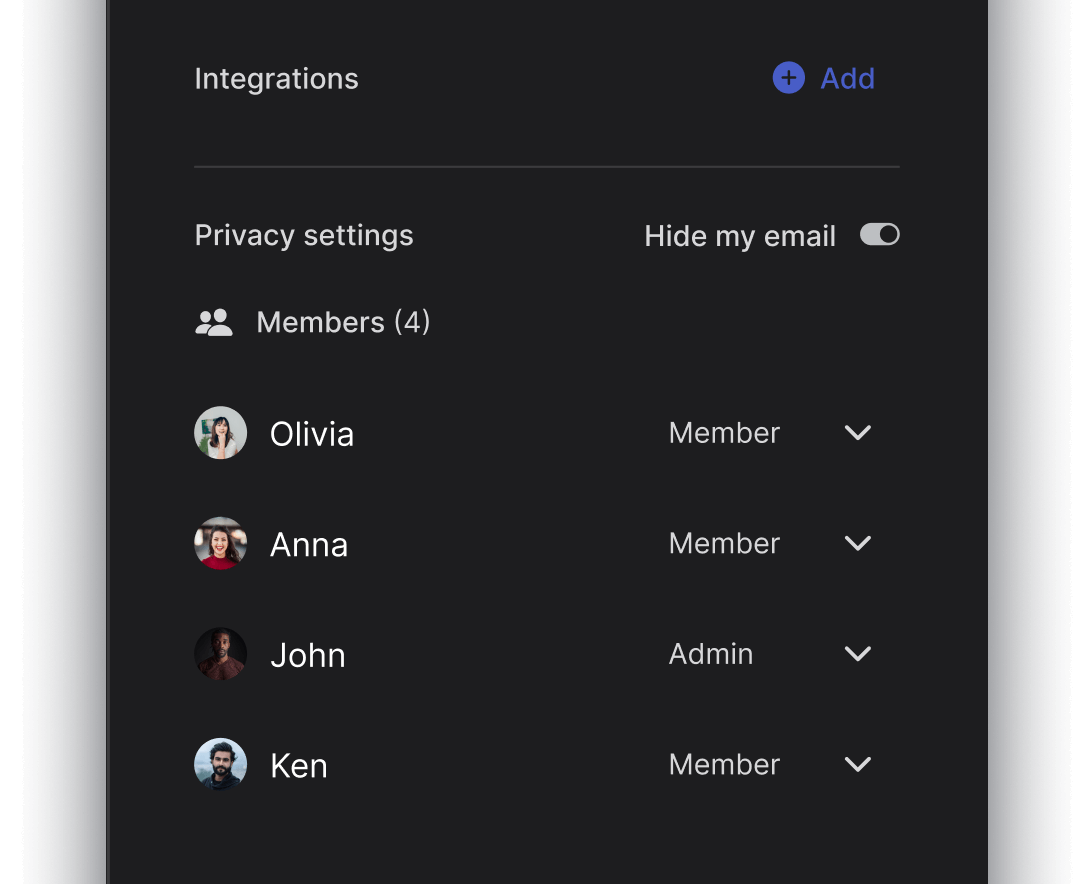Expand John's Admin role dropdown
The image size is (1092, 884).
click(x=857, y=654)
